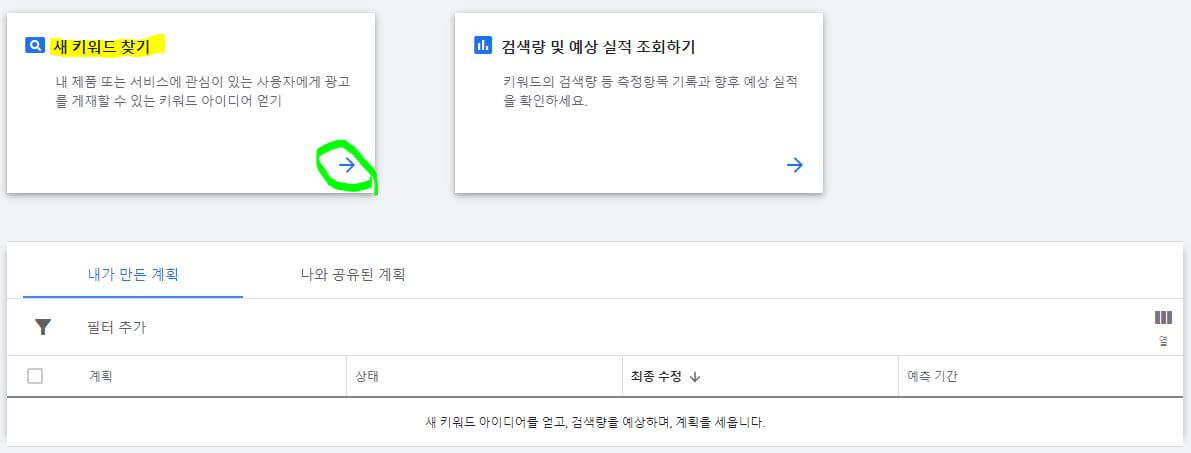Image resolution: width=1191 pixels, height=453 pixels.
Task: Open the 새 키워드 찾기 card arrow
Action: (x=346, y=165)
